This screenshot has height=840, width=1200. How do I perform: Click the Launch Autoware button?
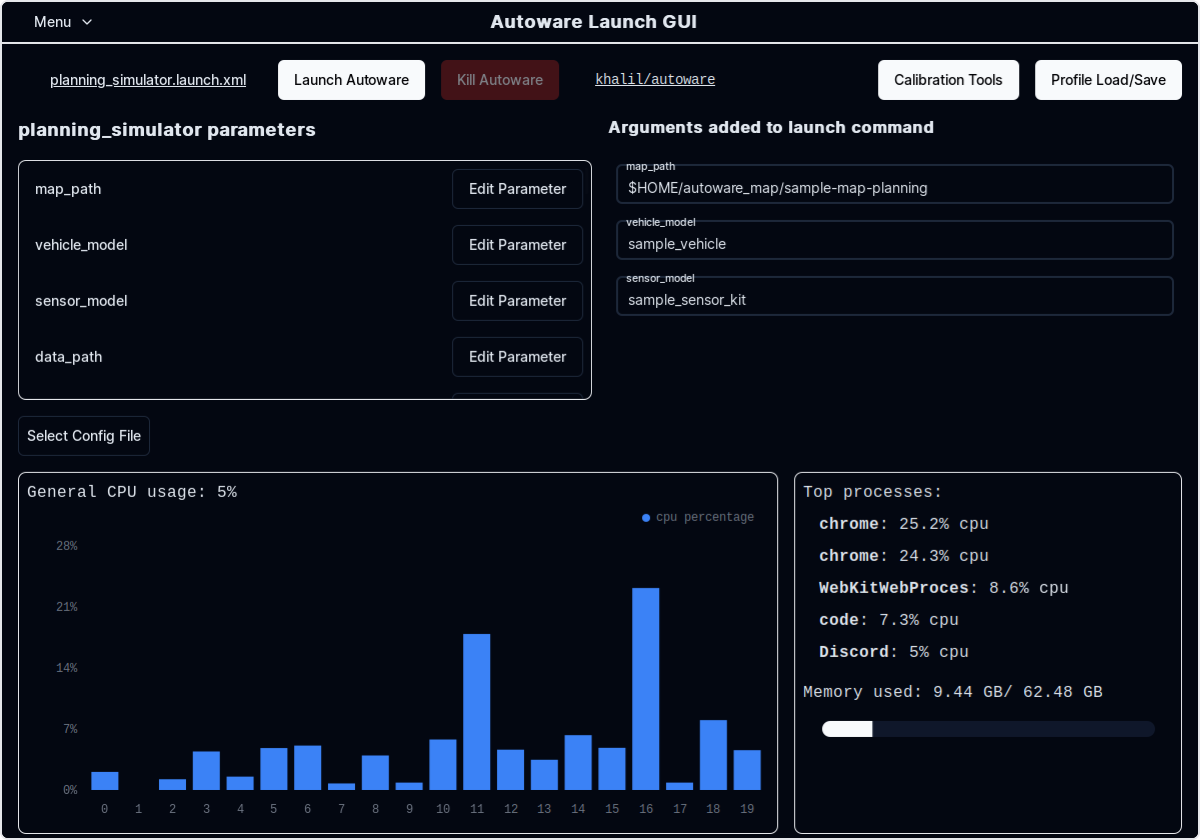click(351, 79)
